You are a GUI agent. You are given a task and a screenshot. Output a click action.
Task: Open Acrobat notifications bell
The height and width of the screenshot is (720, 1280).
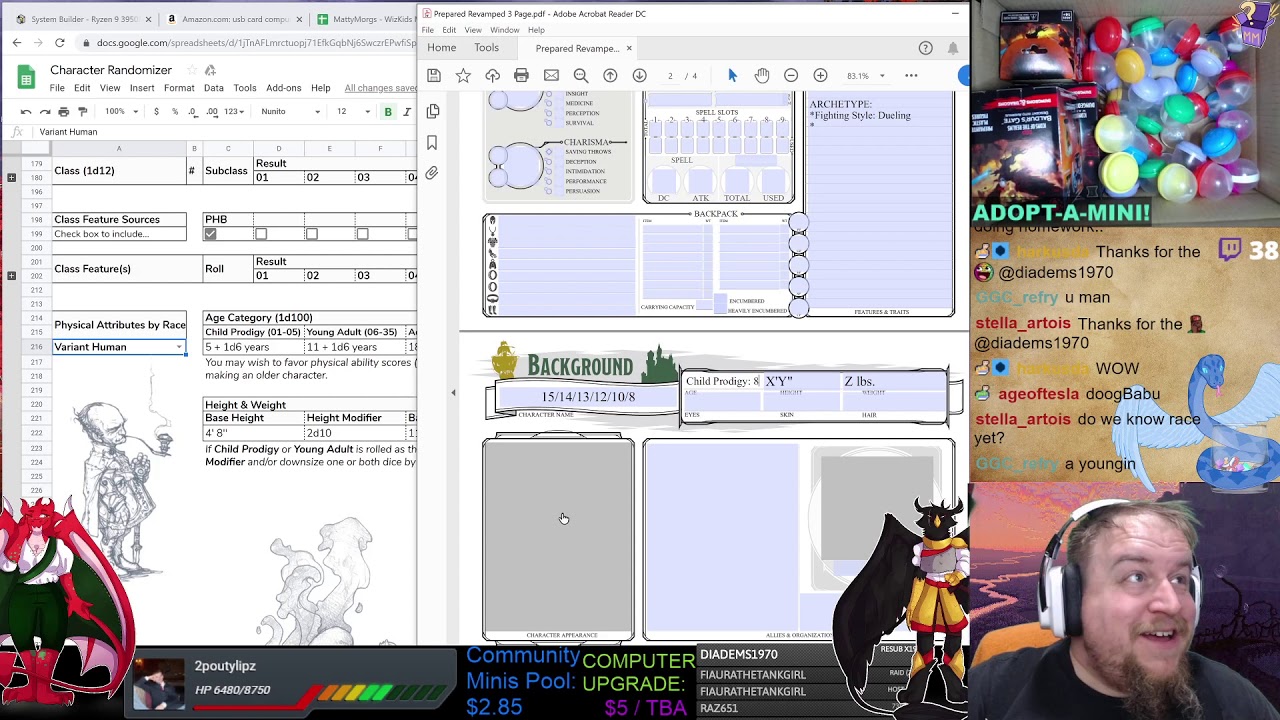[953, 48]
